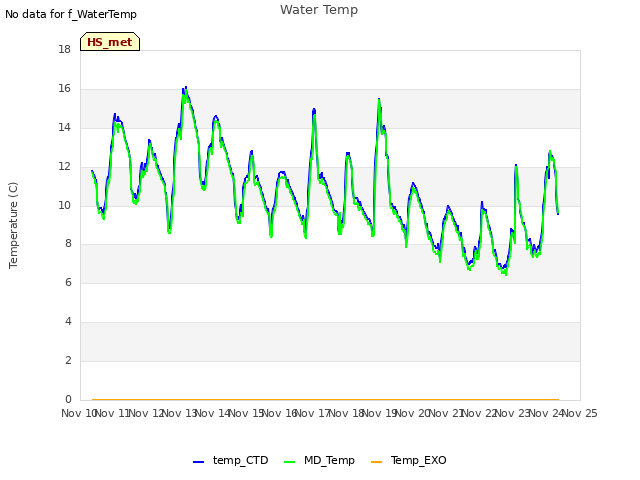Click the y-axis label 10
The width and height of the screenshot is (640, 480).
pos(64,205)
